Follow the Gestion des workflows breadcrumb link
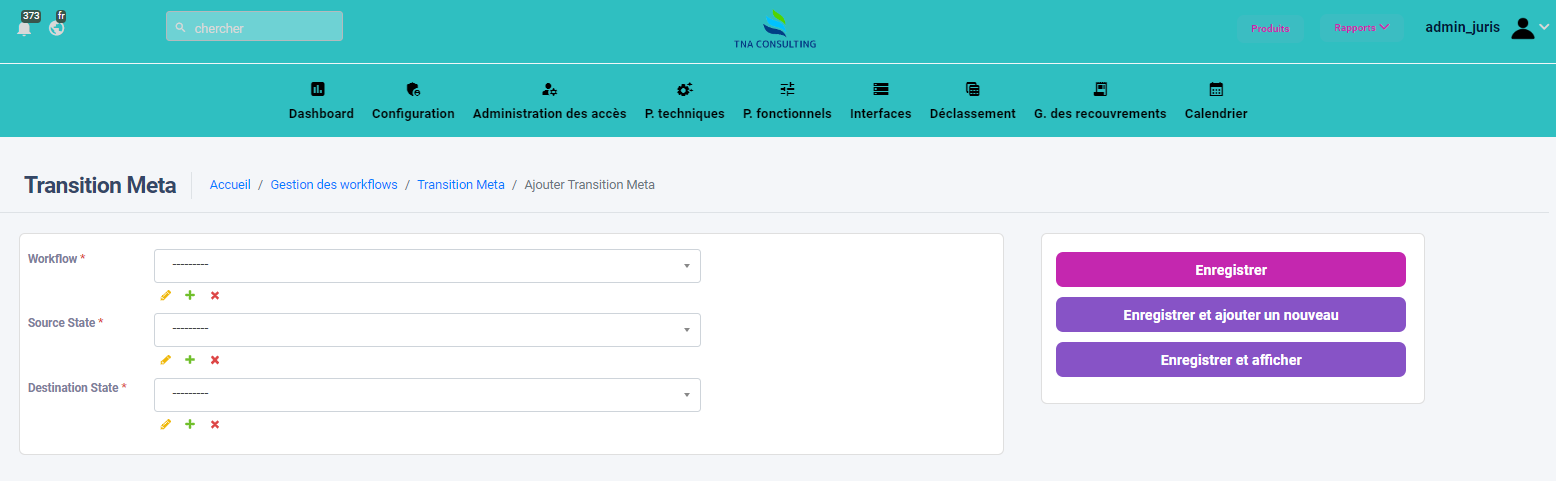Image resolution: width=1556 pixels, height=481 pixels. coord(334,185)
